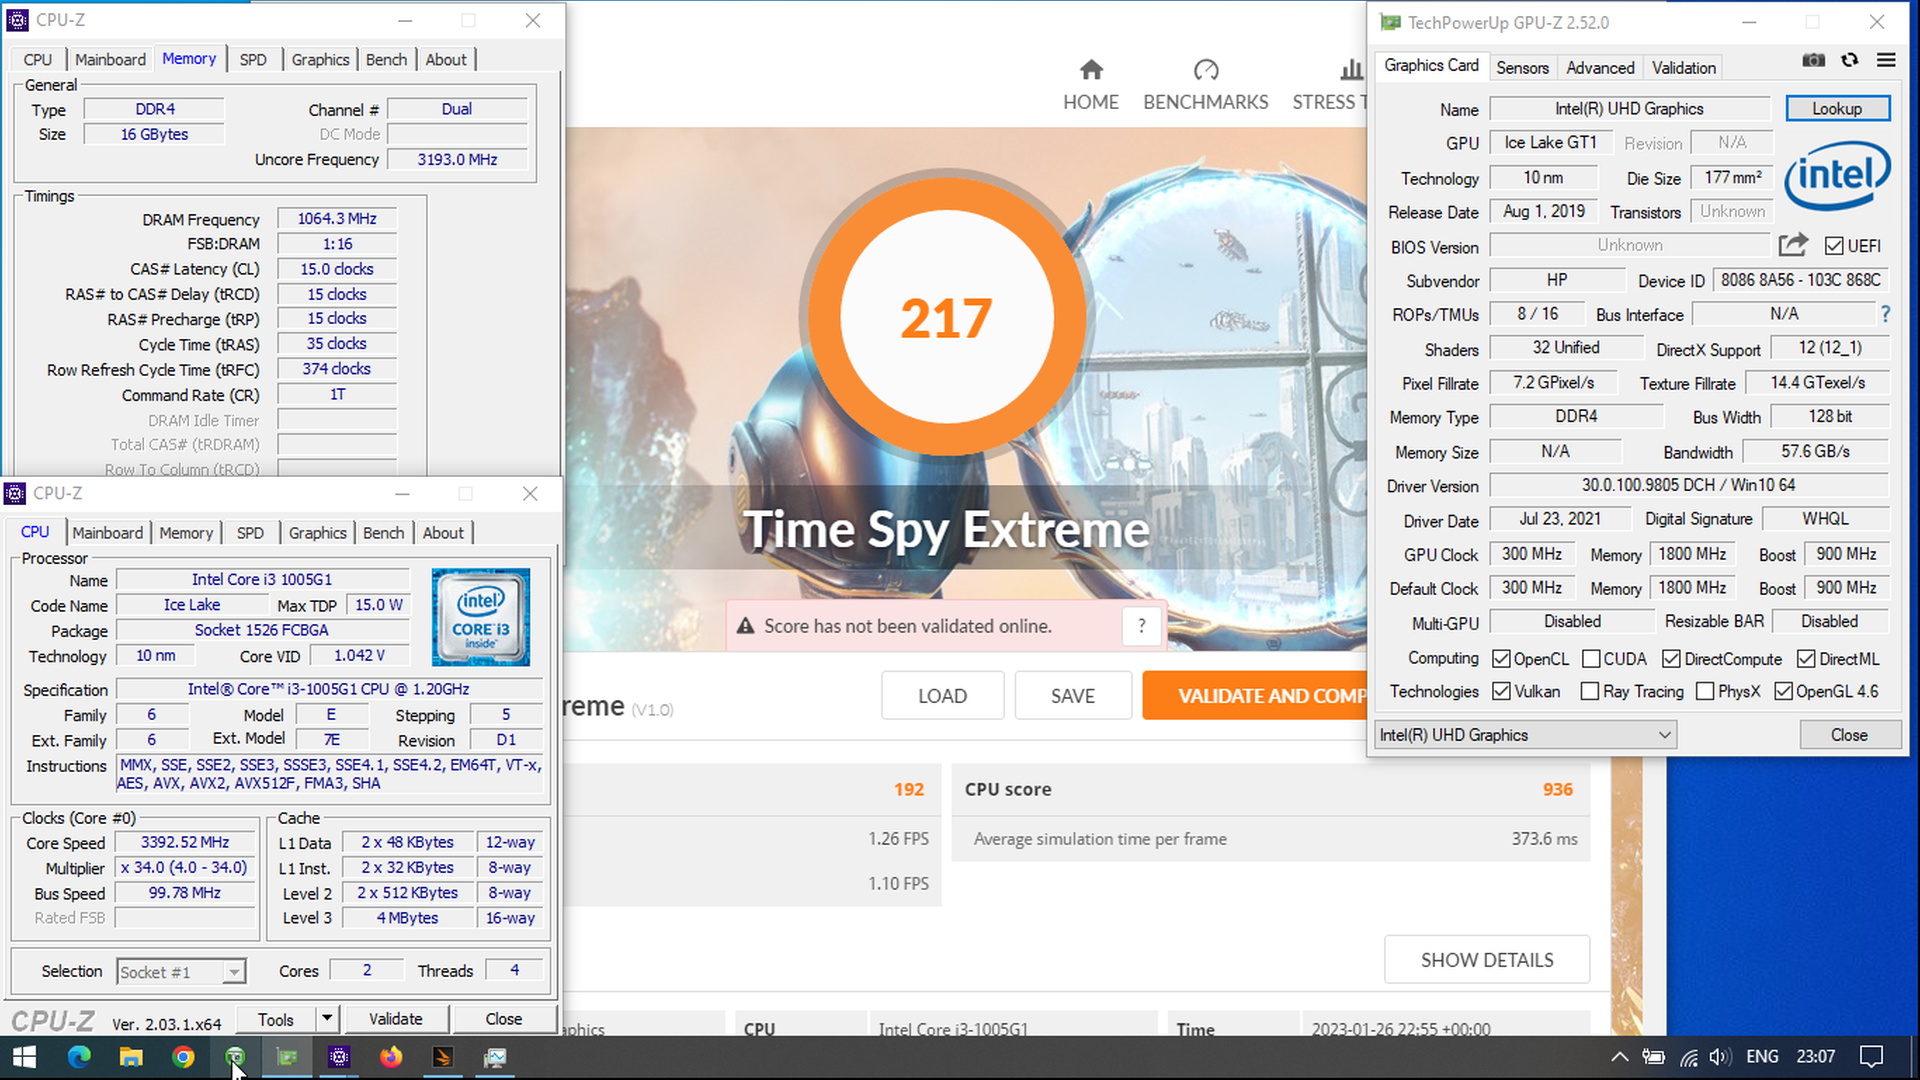Switch to CPU-Z via its purple taskbar icon
The width and height of the screenshot is (1920, 1080).
(339, 1057)
